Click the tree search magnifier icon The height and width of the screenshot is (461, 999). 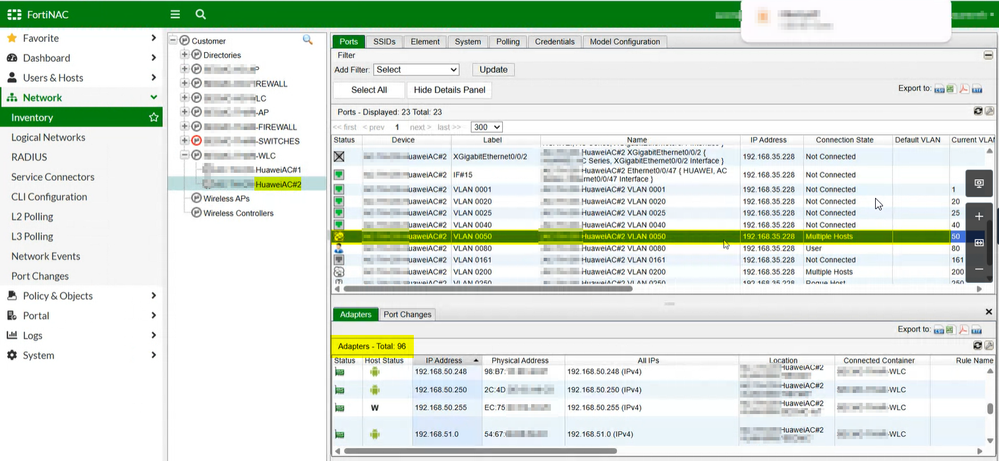click(308, 40)
